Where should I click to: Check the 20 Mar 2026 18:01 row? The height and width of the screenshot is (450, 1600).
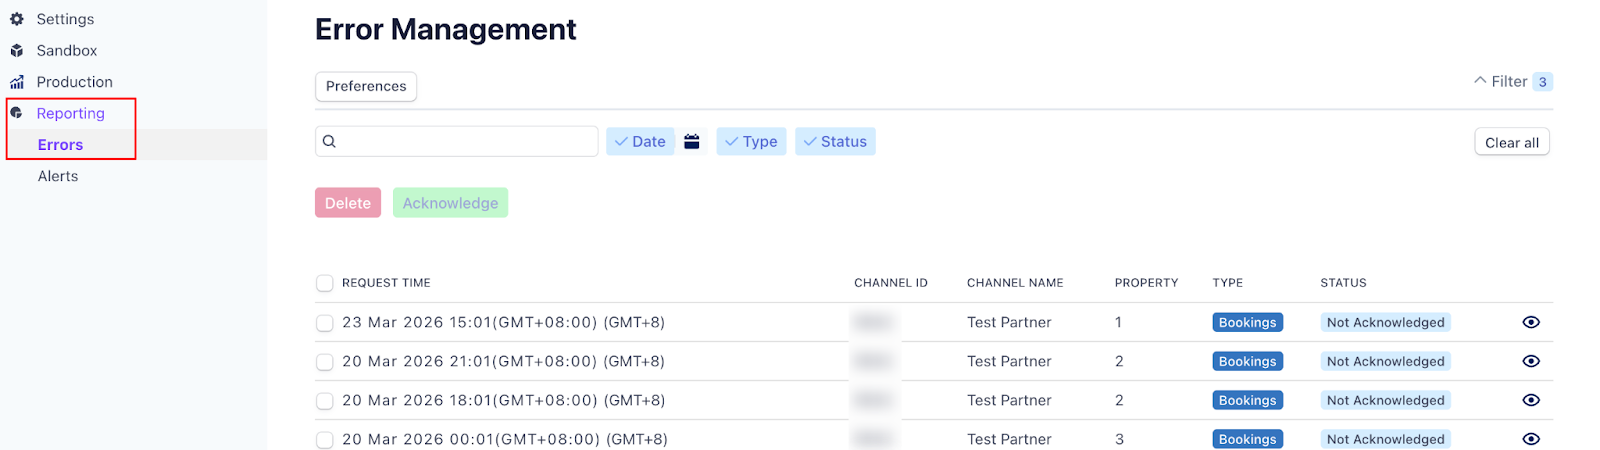tap(325, 401)
